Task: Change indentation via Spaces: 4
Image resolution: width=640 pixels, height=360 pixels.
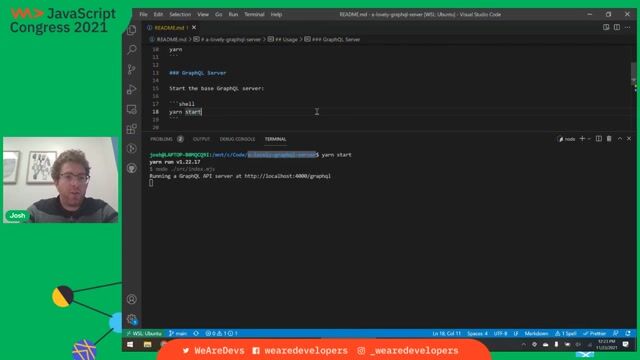Action: [477, 333]
